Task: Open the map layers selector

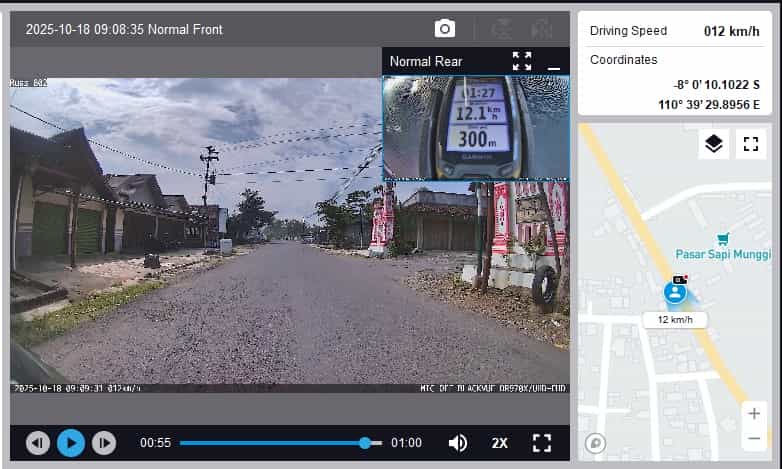Action: [713, 144]
